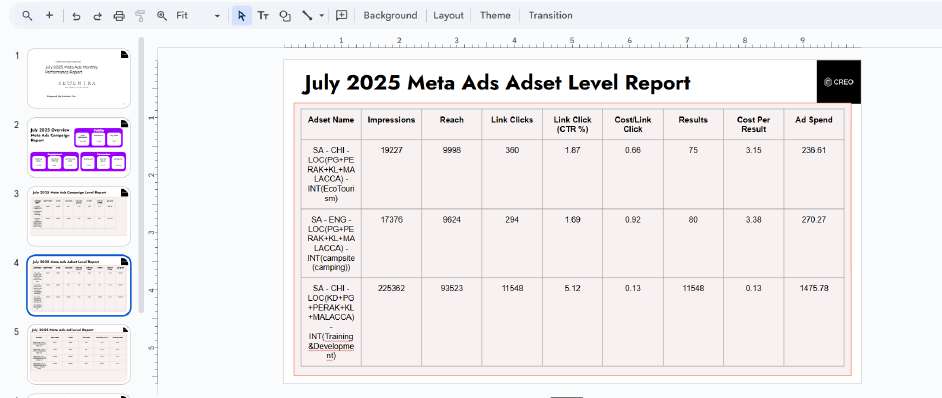Click the EcoTourism adset name cell
This screenshot has width=942, height=398.
pyautogui.click(x=331, y=174)
